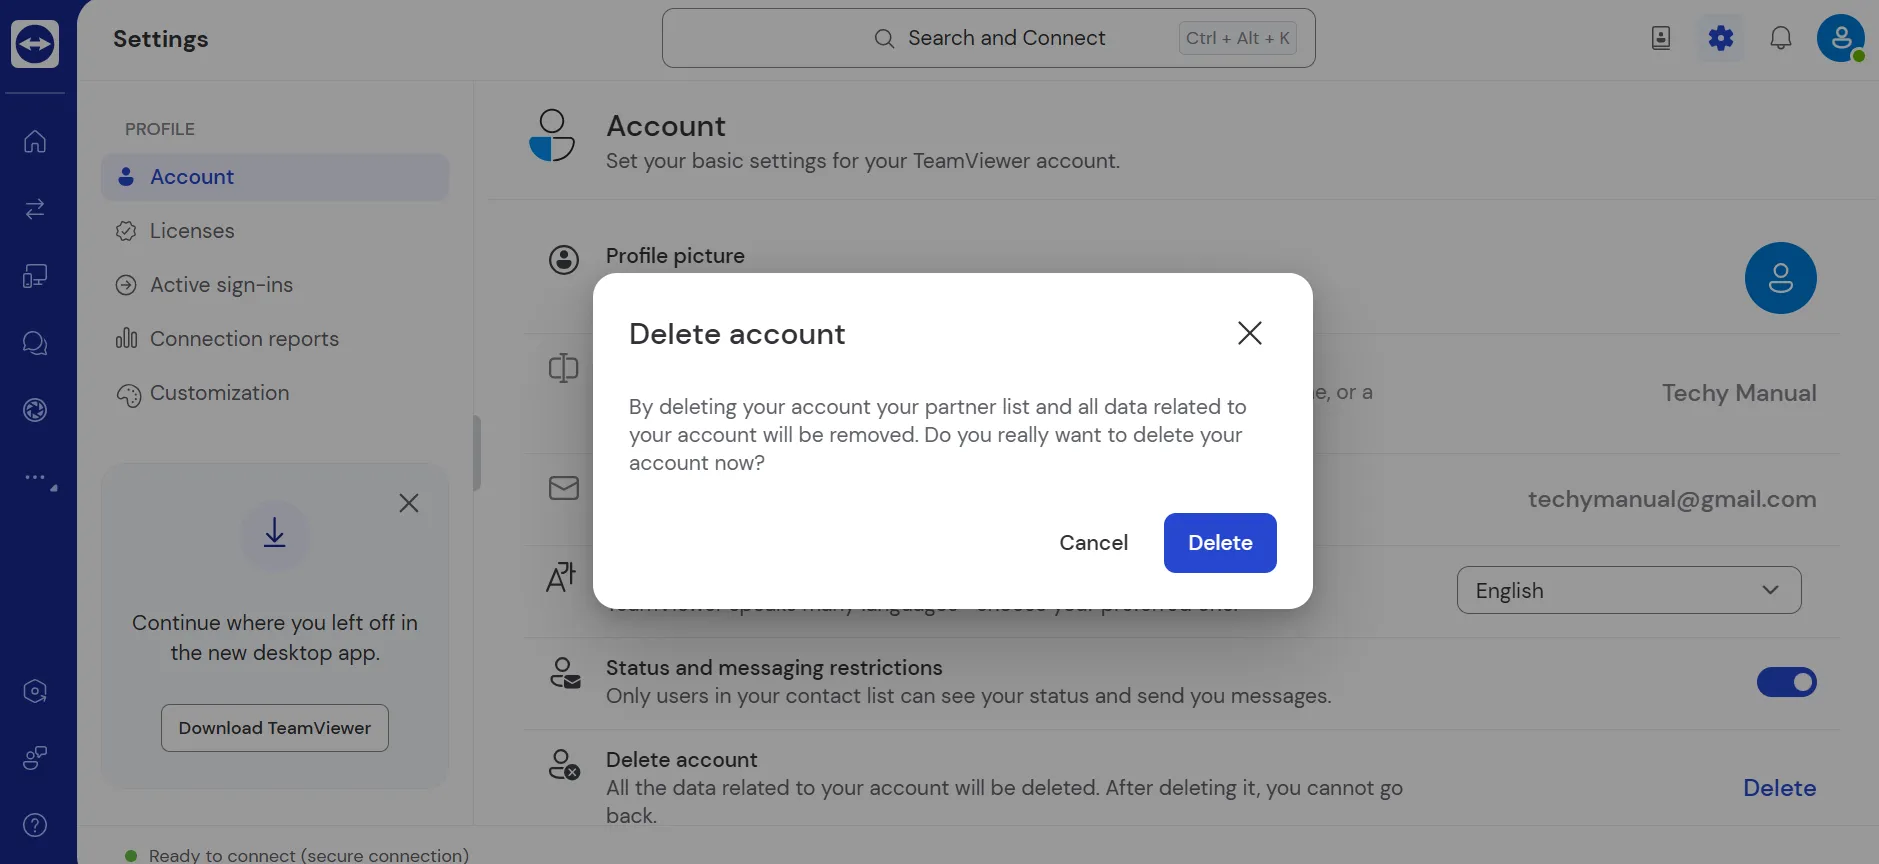Toggle Status and messaging restrictions switch
1879x864 pixels.
click(1787, 682)
